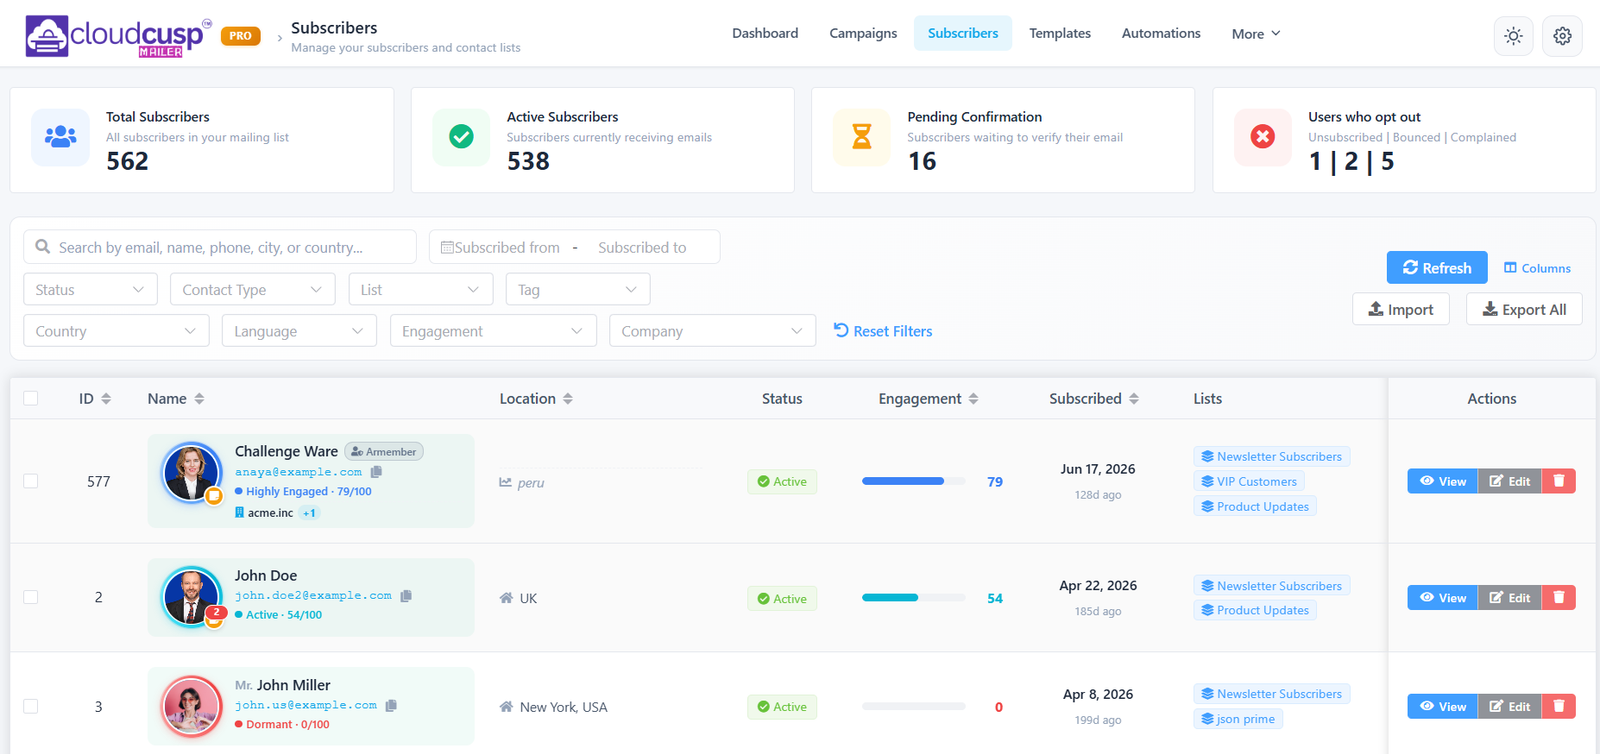
Task: Click the Subscribed to date field
Action: tap(642, 247)
